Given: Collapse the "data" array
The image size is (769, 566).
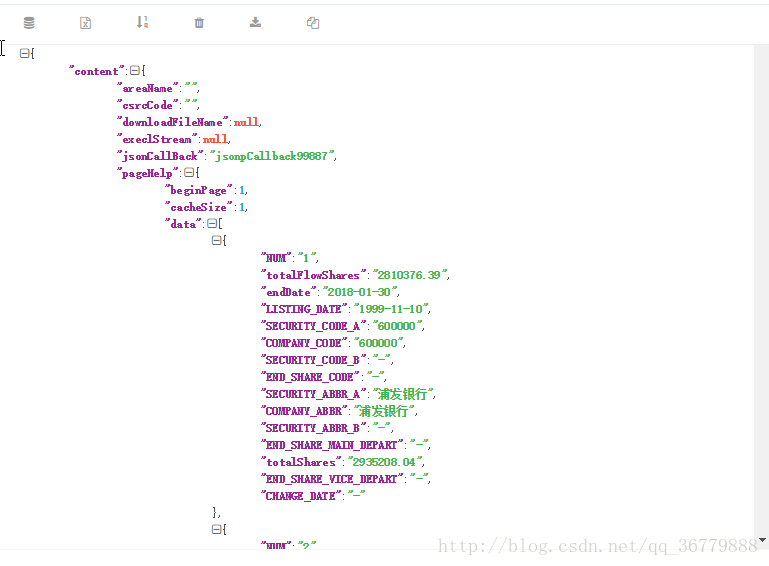Looking at the screenshot, I should (x=211, y=224).
